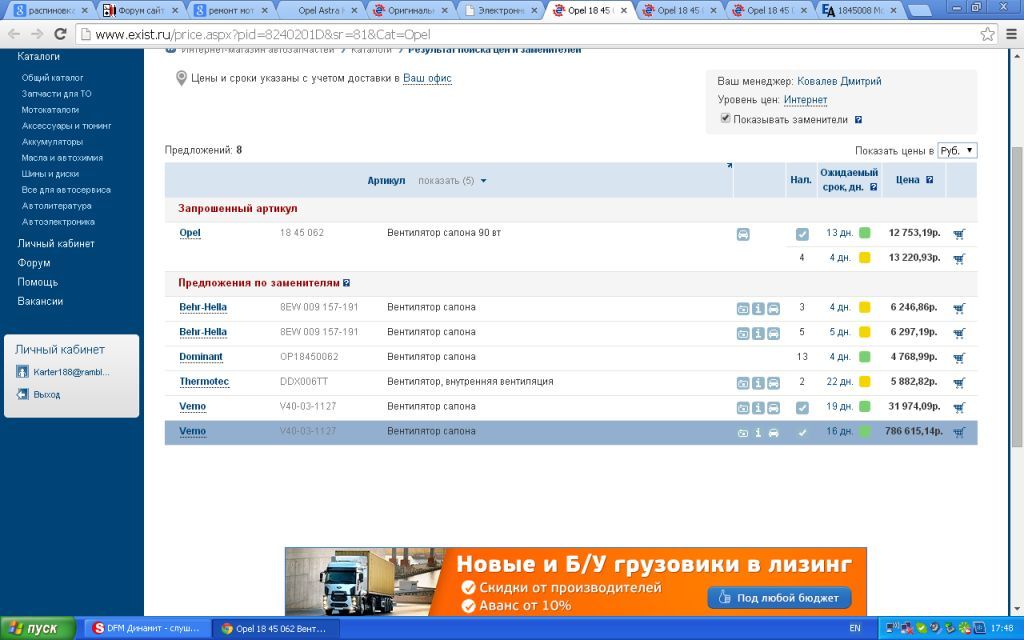
Task: Add Behr-Hella 6 246,86р. item to cart
Action: (x=959, y=308)
